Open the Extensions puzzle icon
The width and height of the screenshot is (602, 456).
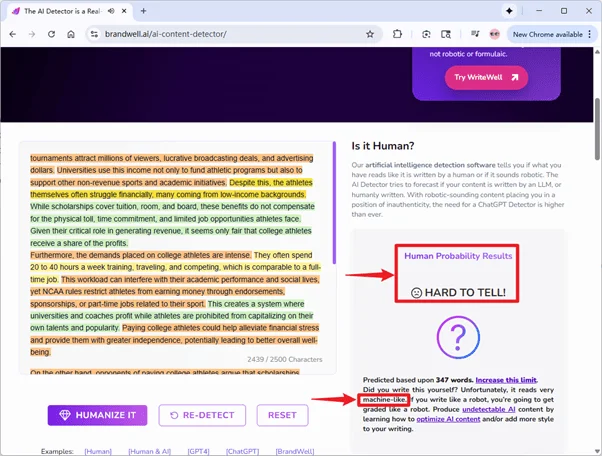click(397, 34)
